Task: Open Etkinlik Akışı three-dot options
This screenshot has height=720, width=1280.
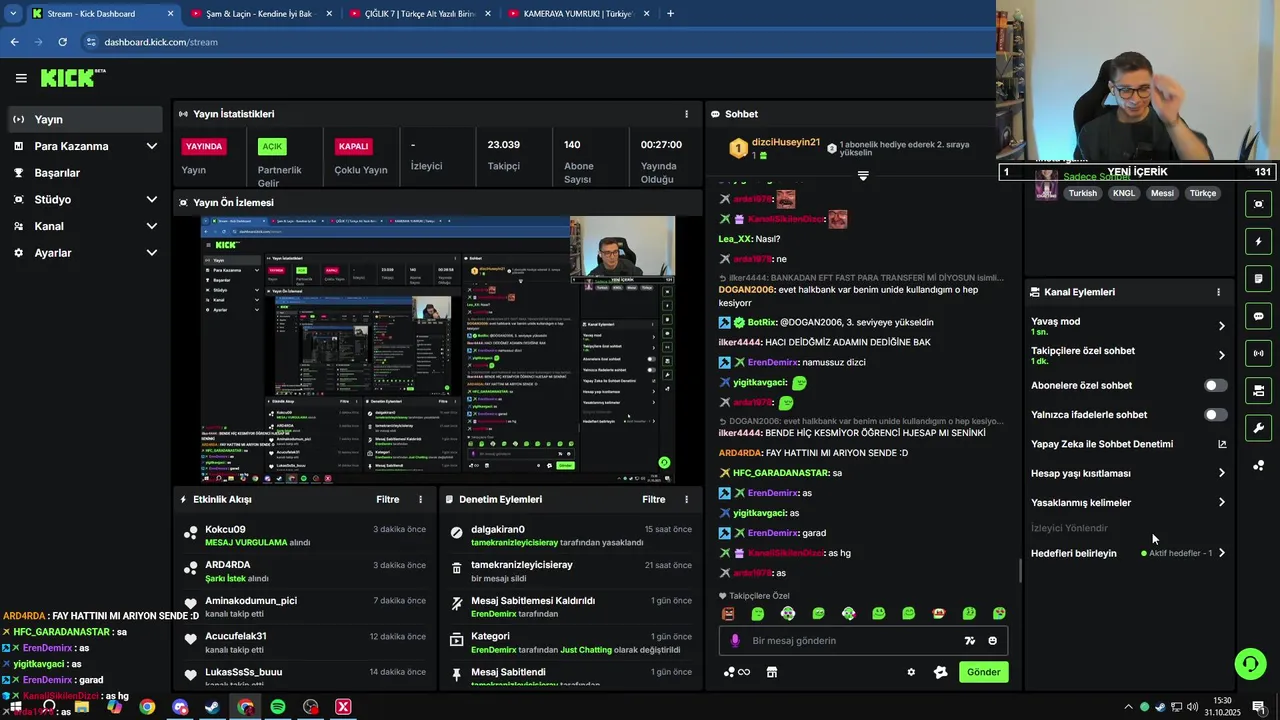Action: (420, 499)
